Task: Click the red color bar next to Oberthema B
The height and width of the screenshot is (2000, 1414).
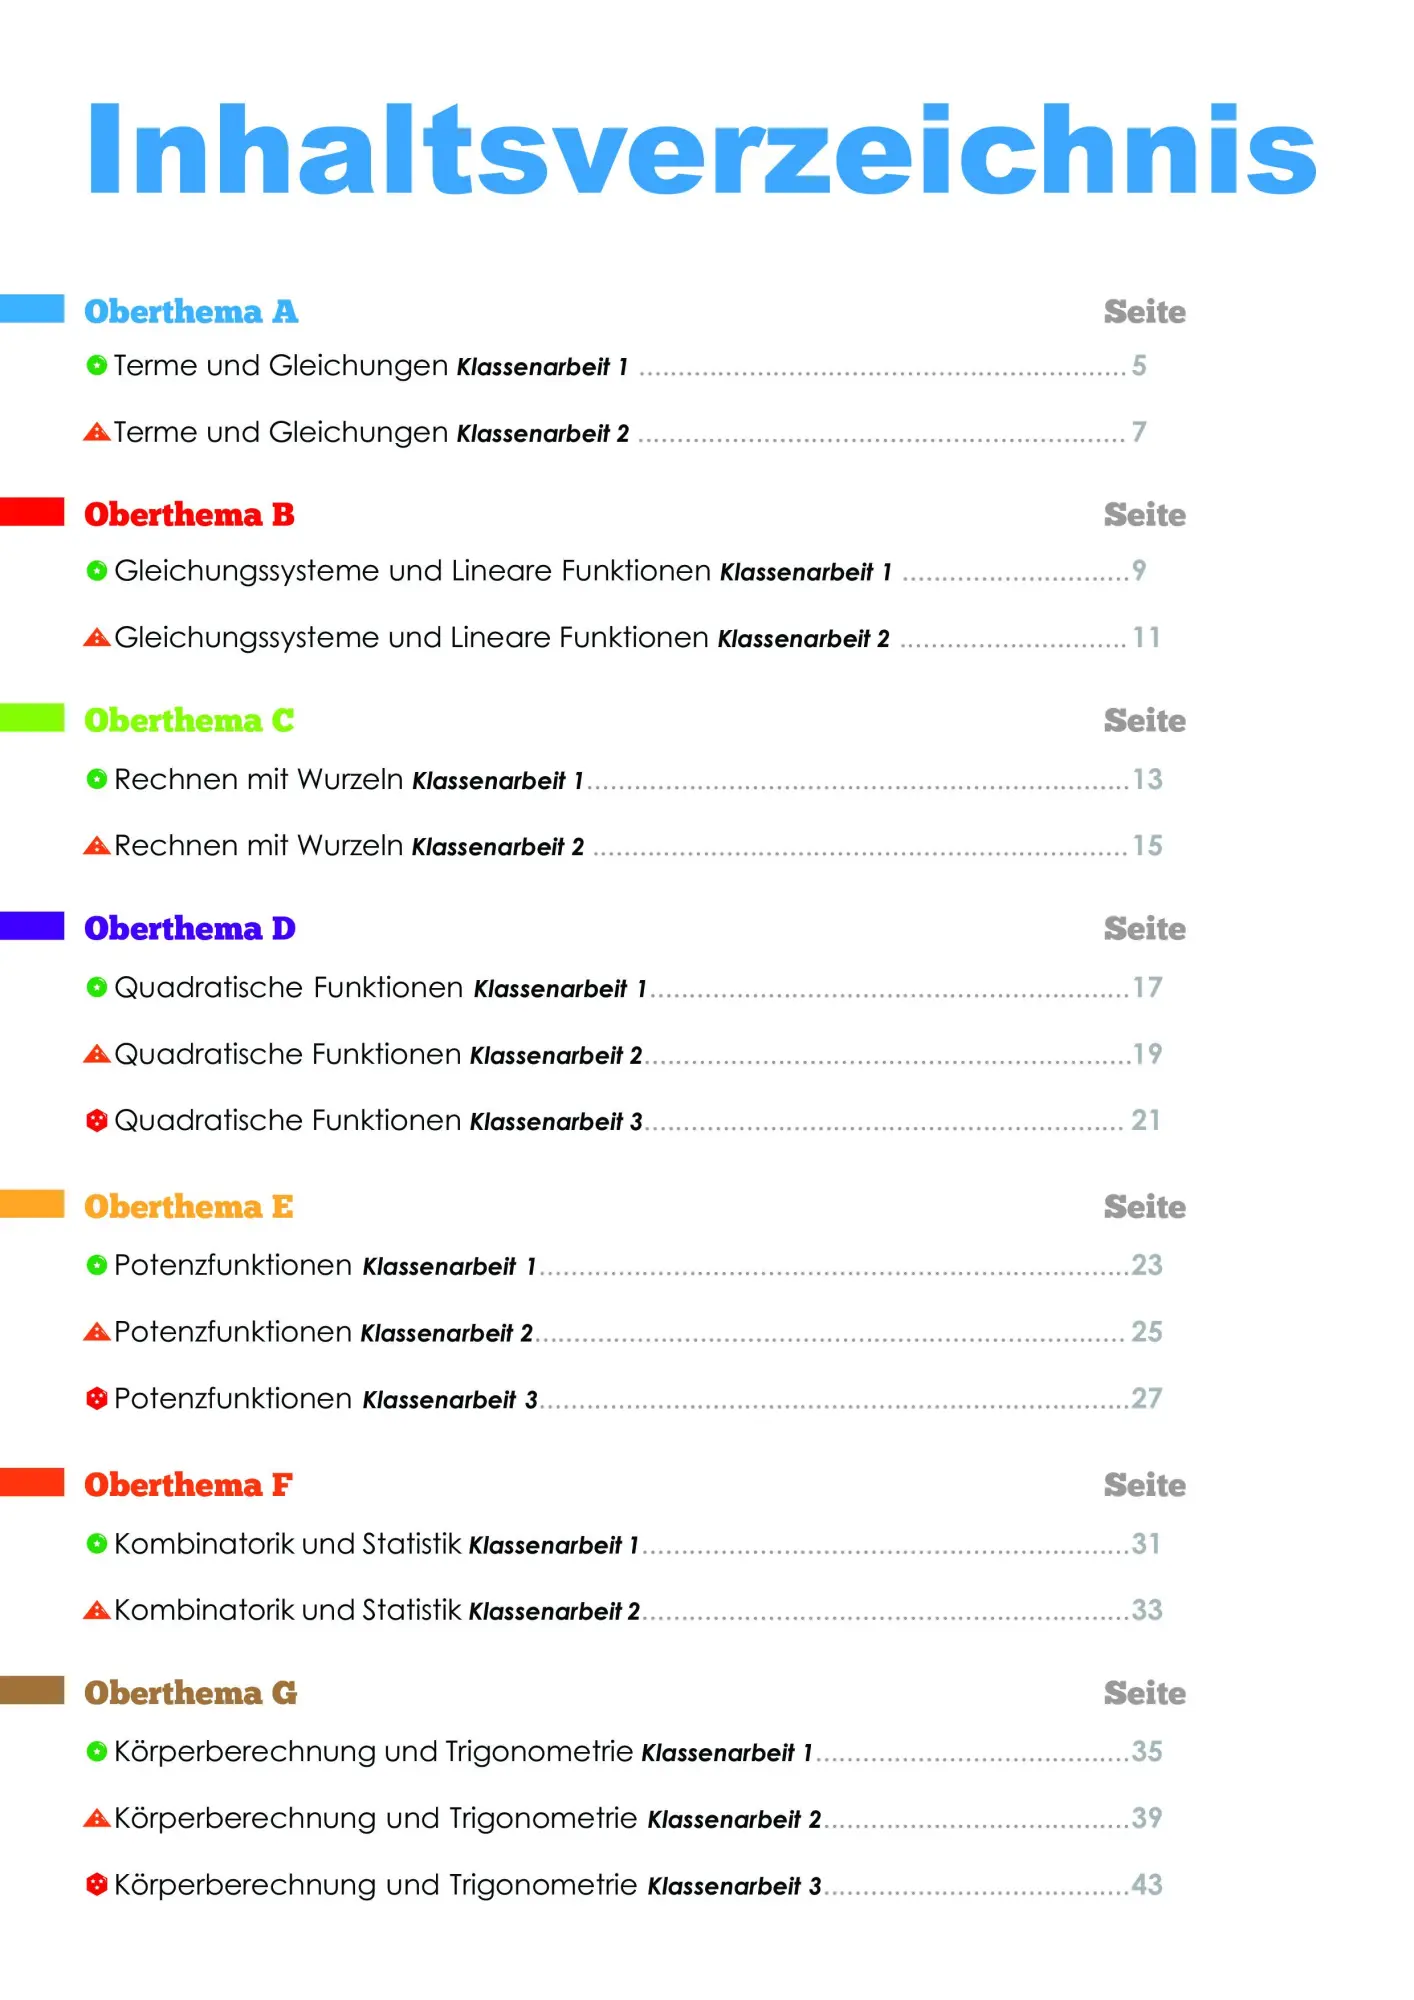Action: (32, 511)
